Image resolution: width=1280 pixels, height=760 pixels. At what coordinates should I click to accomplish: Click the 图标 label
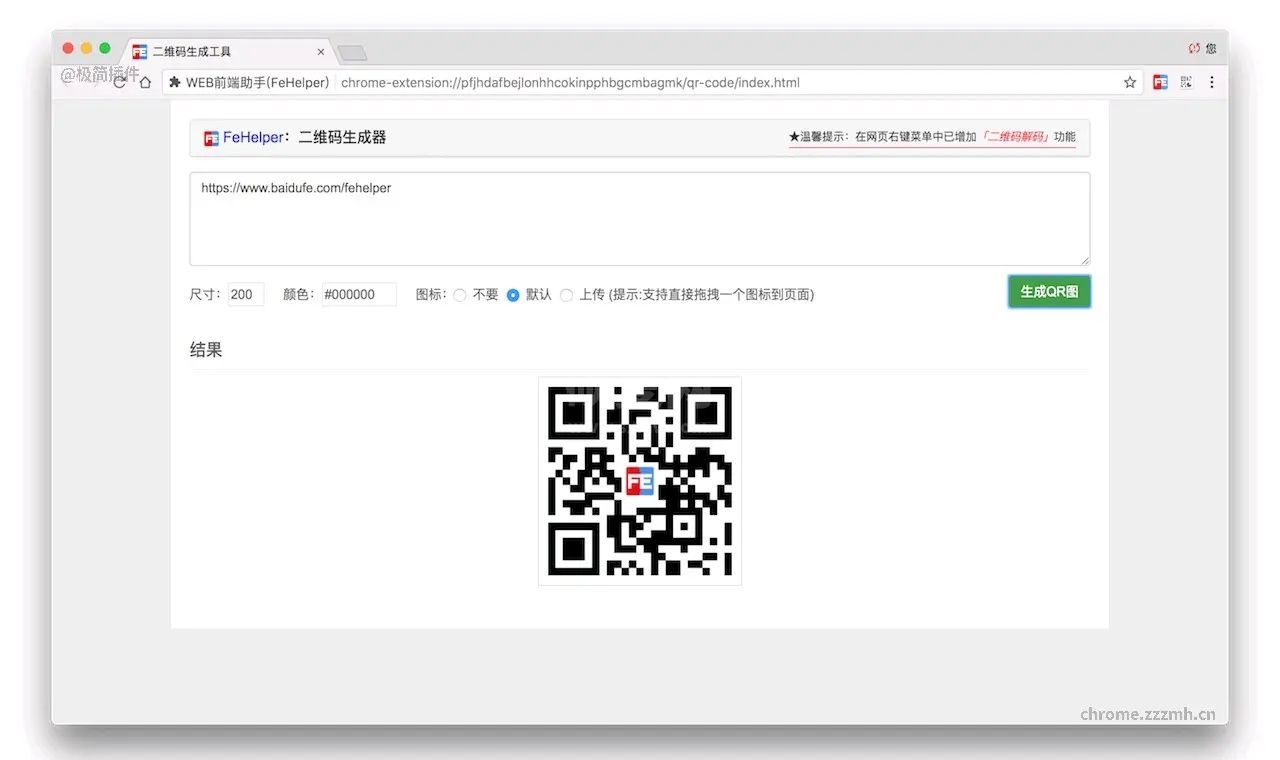pos(429,295)
